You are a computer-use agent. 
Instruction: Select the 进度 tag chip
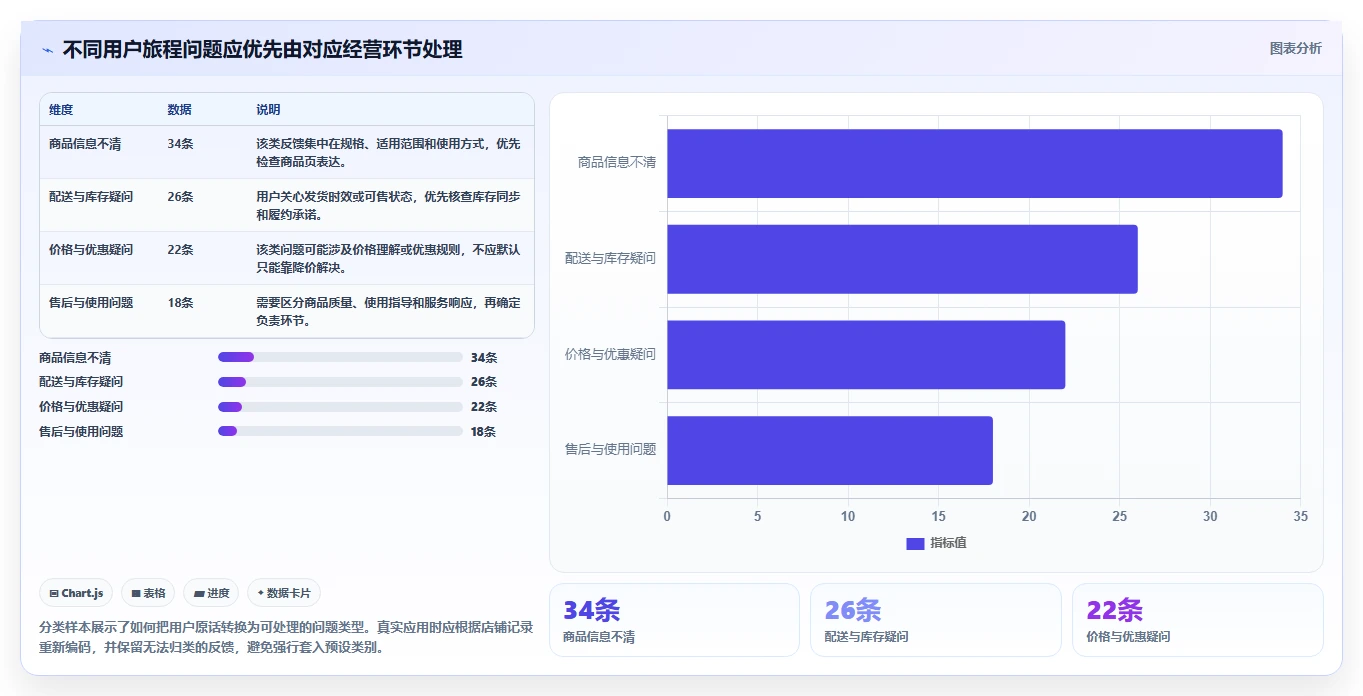211,593
